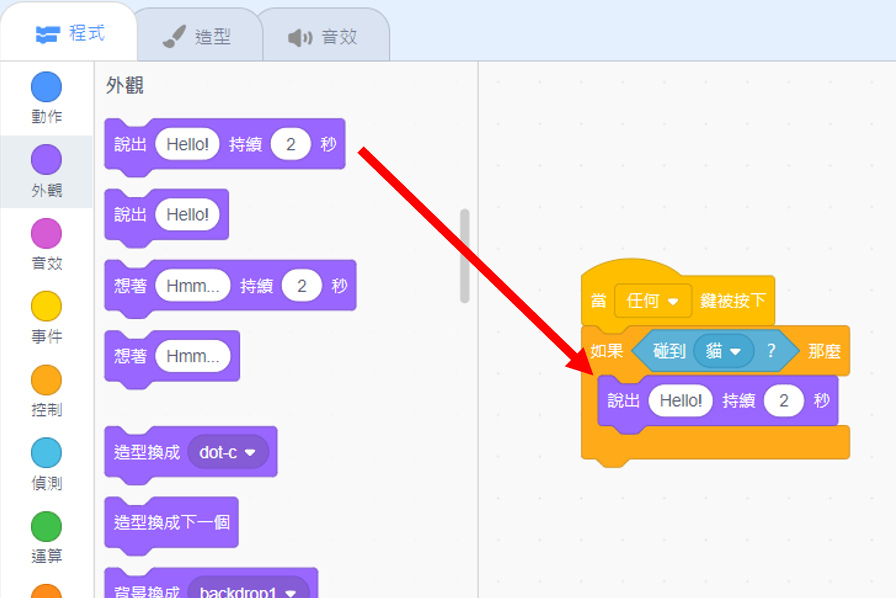Select the magenta 音效 sound category
896x598 pixels.
pos(46,244)
